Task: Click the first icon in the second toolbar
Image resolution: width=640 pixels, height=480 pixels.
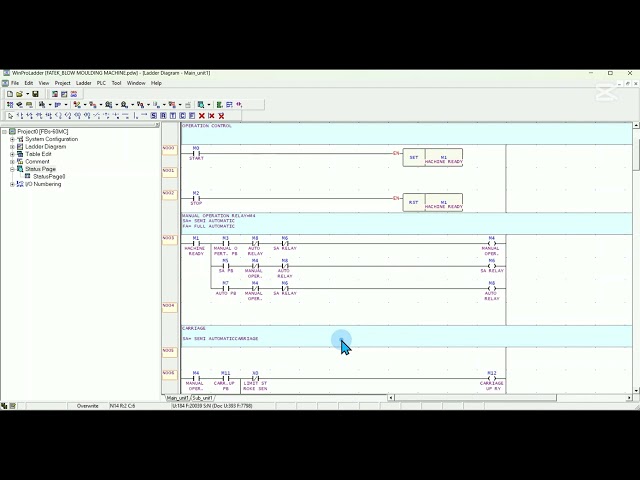Action: [x=10, y=105]
